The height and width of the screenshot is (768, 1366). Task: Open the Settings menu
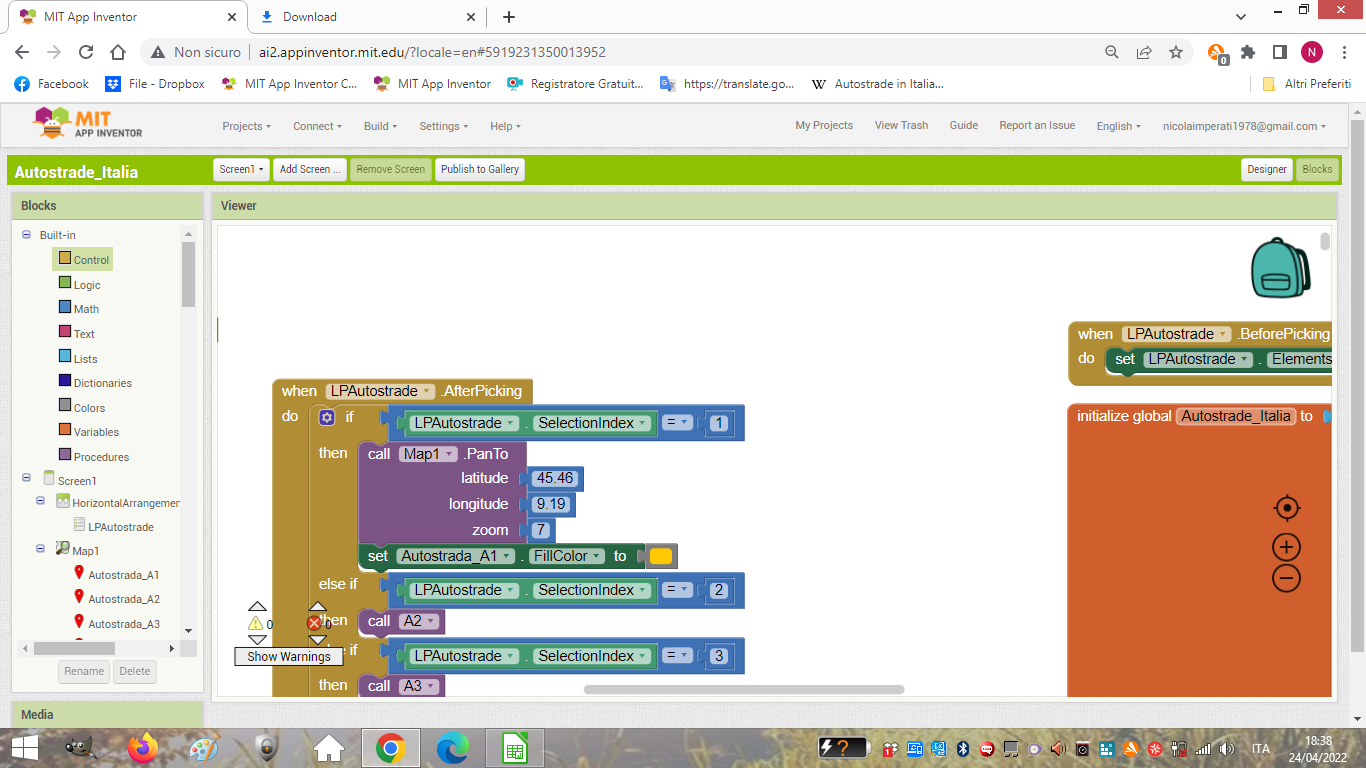(444, 126)
